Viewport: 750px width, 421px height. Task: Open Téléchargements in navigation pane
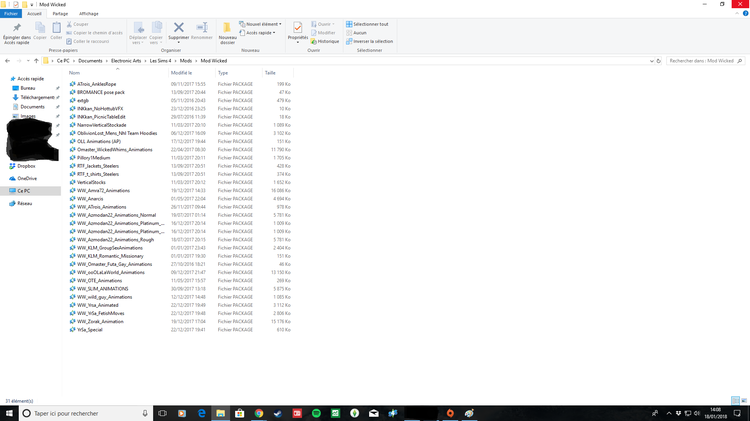37,97
